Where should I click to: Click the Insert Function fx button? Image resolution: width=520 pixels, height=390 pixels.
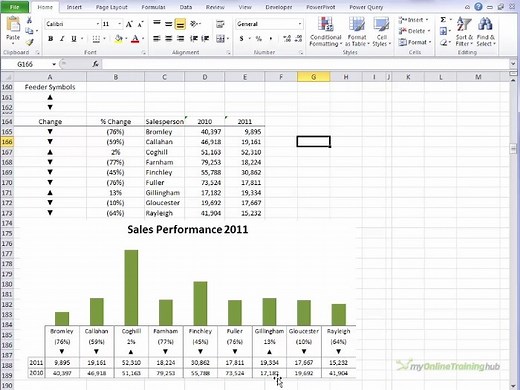(x=95, y=64)
